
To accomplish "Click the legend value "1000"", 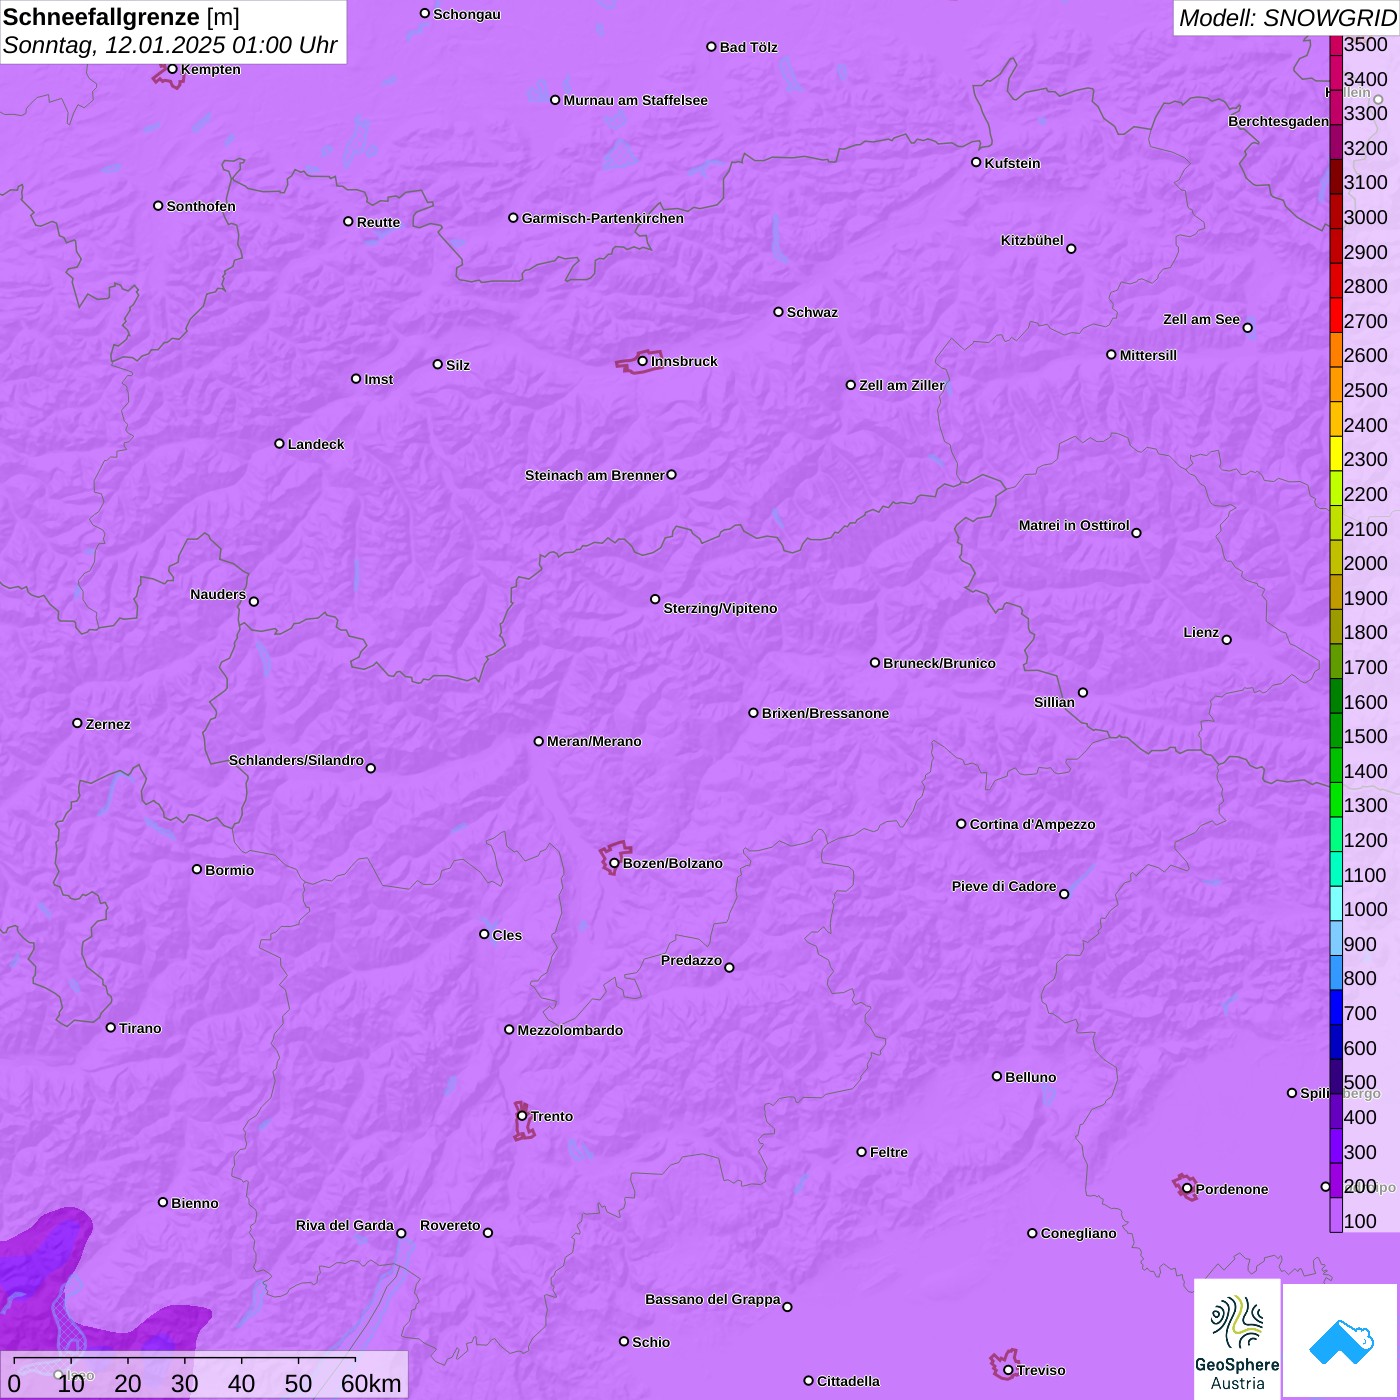I will [1366, 909].
